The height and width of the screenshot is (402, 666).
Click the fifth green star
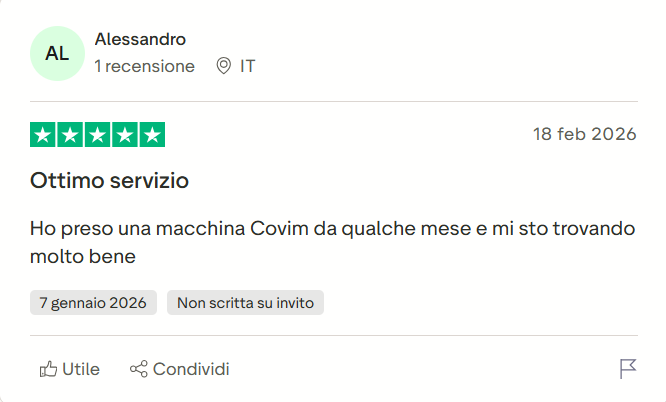pyautogui.click(x=152, y=135)
